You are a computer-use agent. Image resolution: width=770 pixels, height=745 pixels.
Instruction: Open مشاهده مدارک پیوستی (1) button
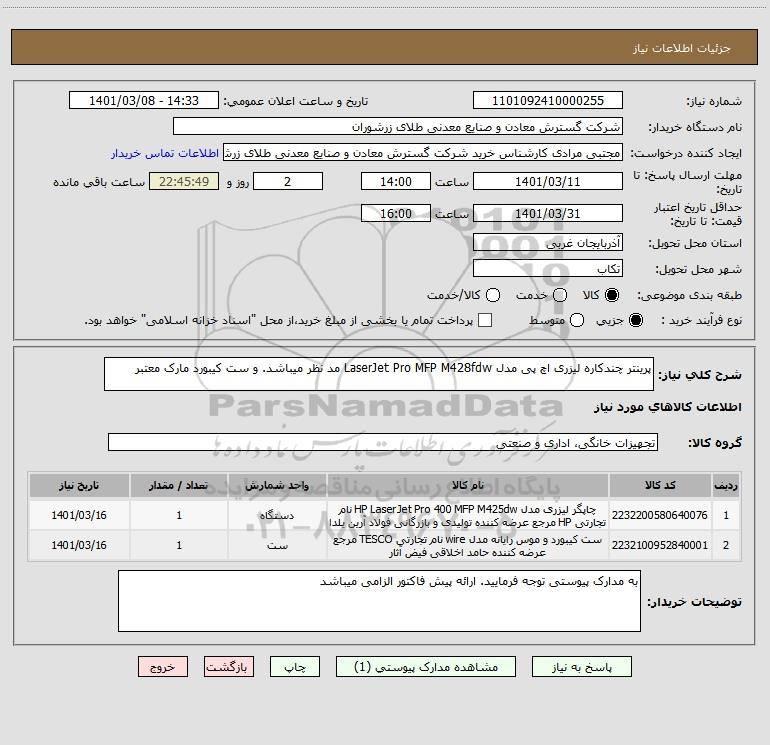(426, 667)
